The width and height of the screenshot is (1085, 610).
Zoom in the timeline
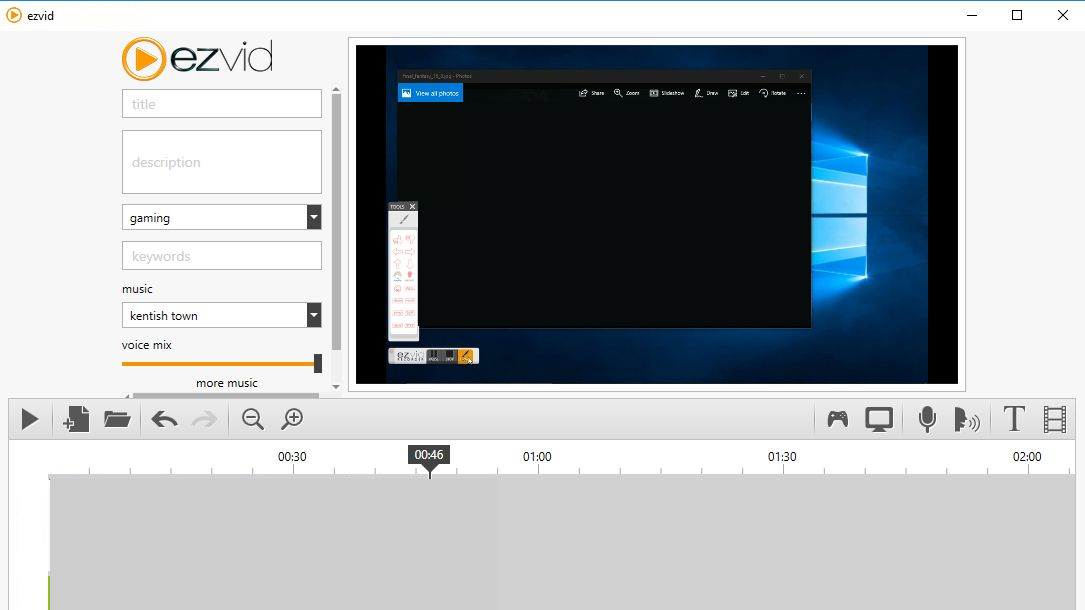[x=293, y=419]
